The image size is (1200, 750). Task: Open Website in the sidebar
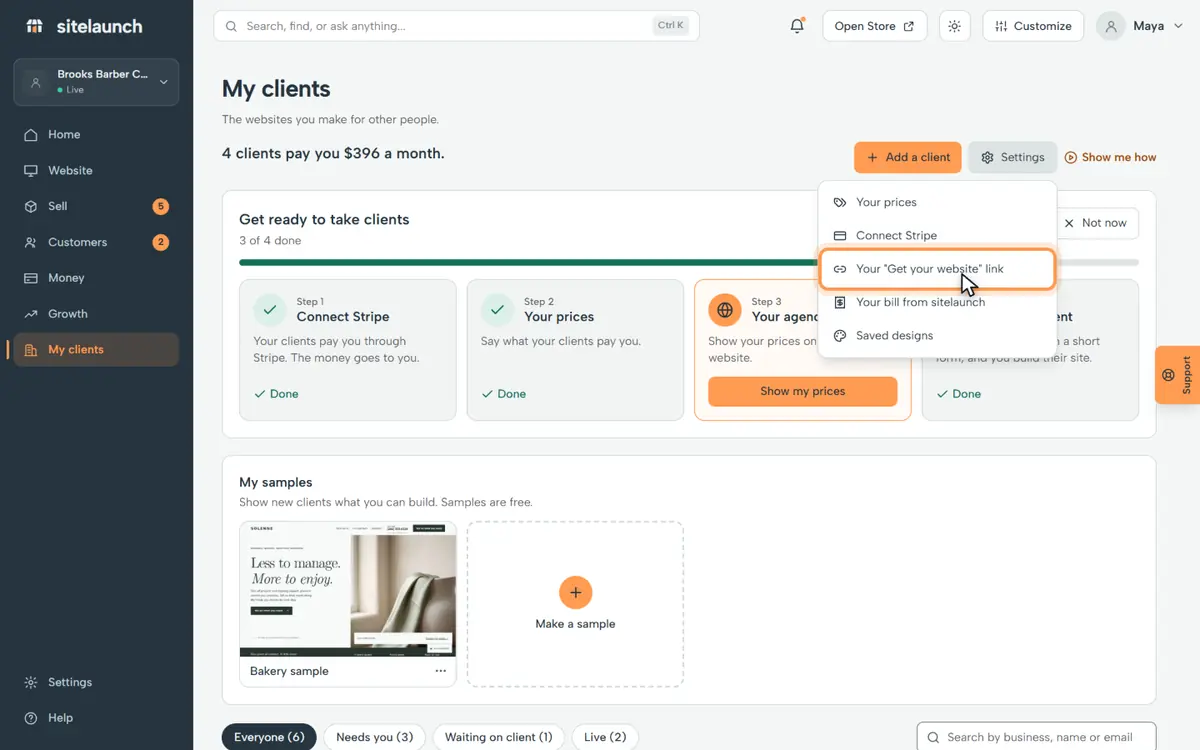coord(96,171)
